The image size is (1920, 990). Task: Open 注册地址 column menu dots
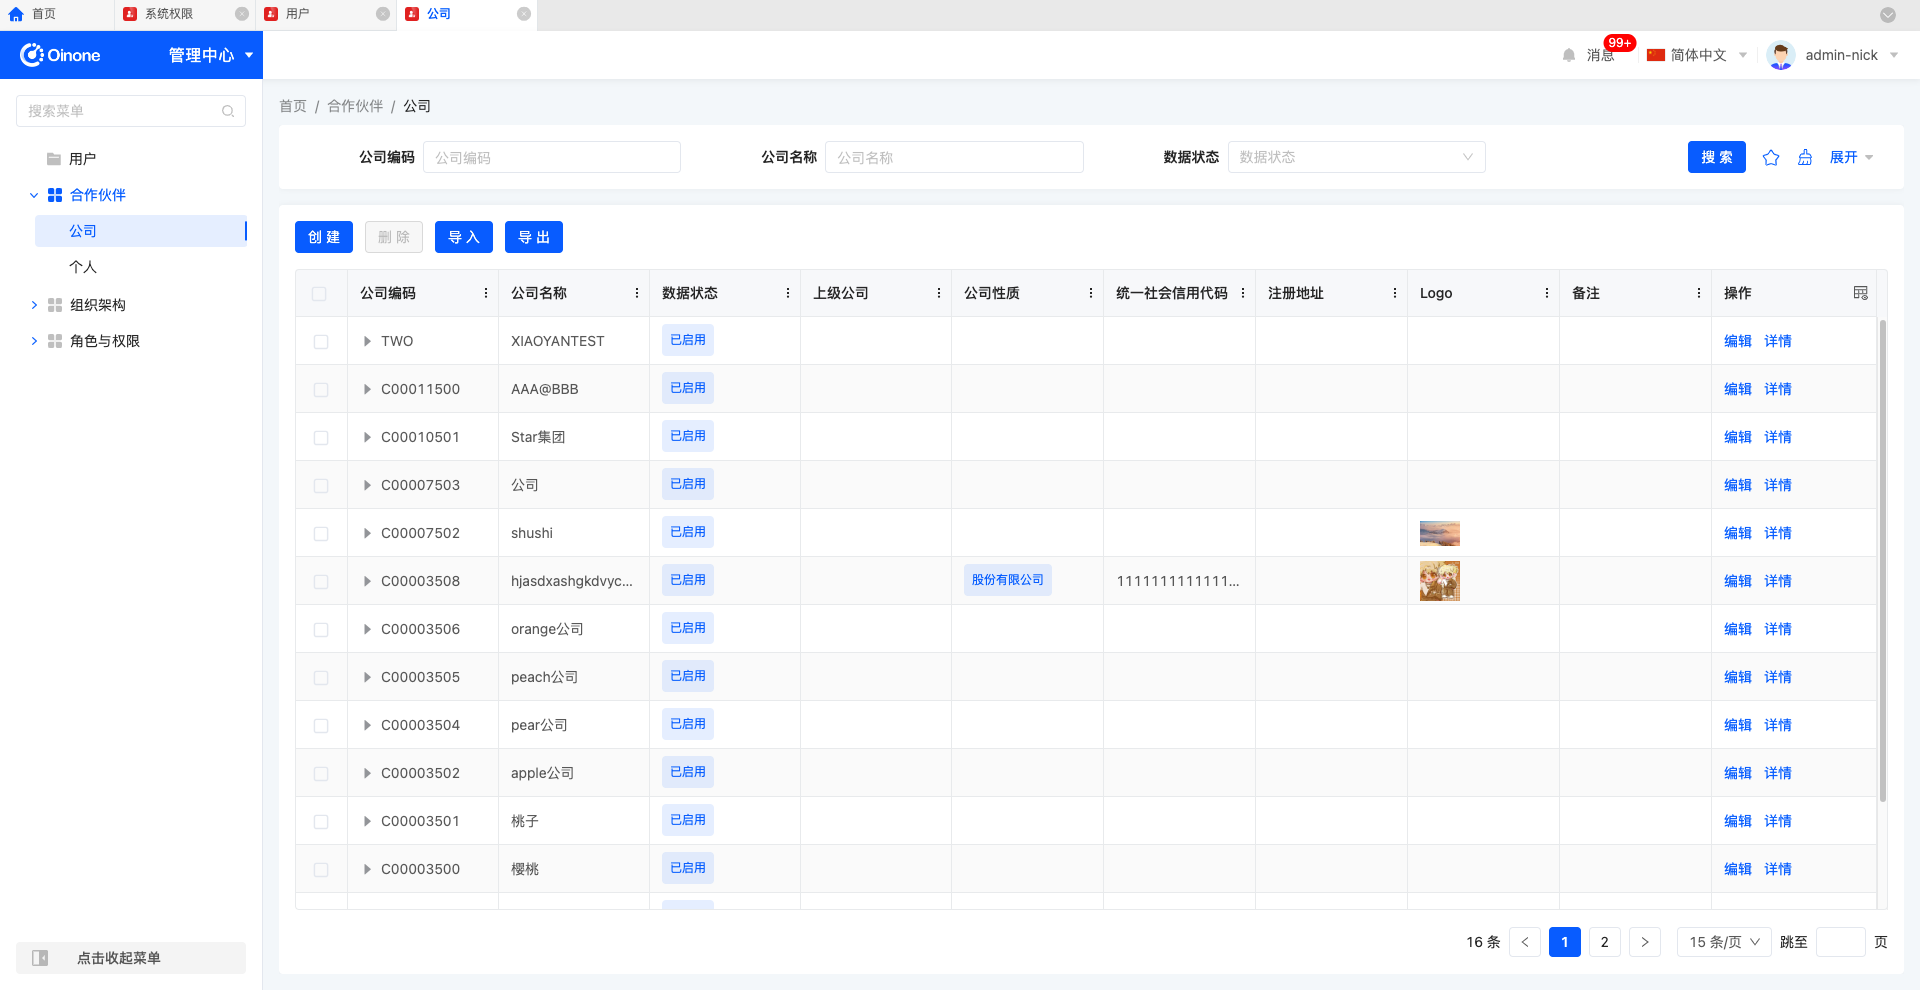click(1395, 293)
